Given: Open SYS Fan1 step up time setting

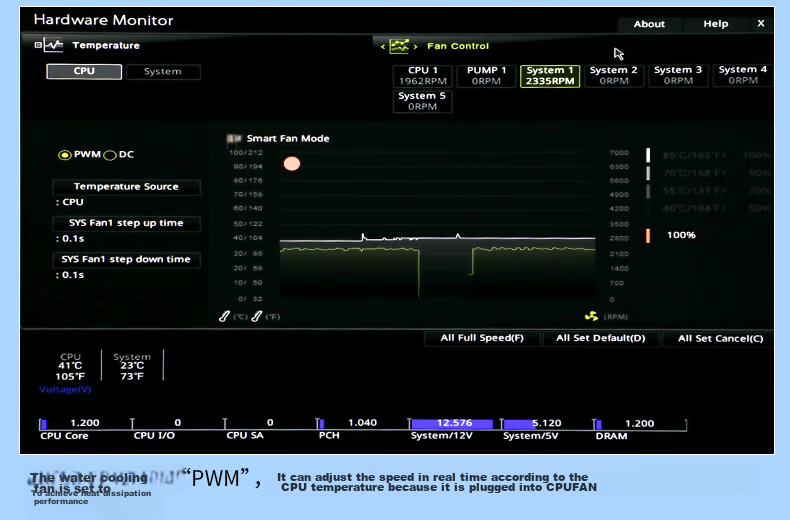Looking at the screenshot, I should click(126, 223).
